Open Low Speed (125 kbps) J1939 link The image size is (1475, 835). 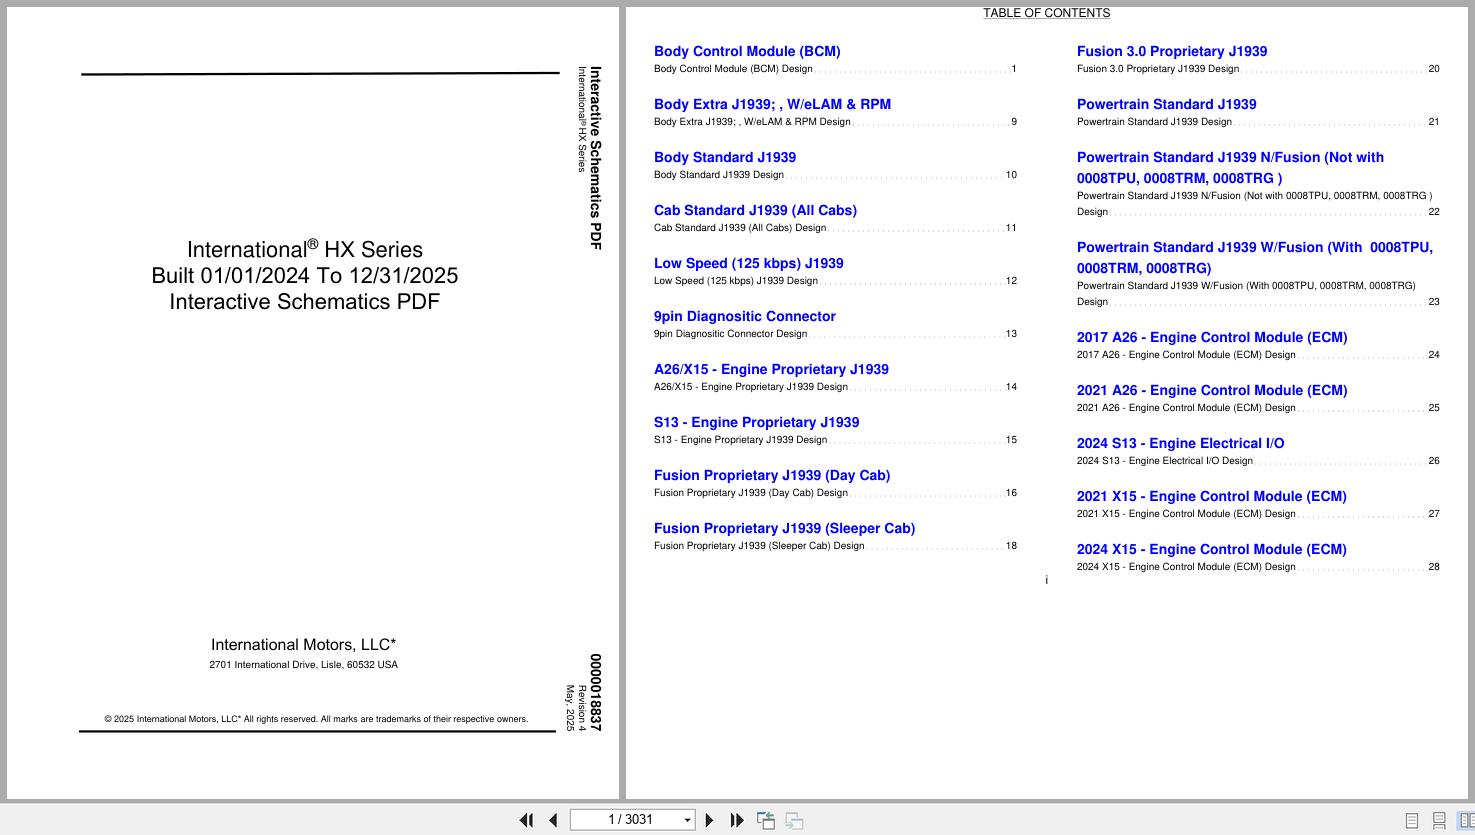point(748,263)
